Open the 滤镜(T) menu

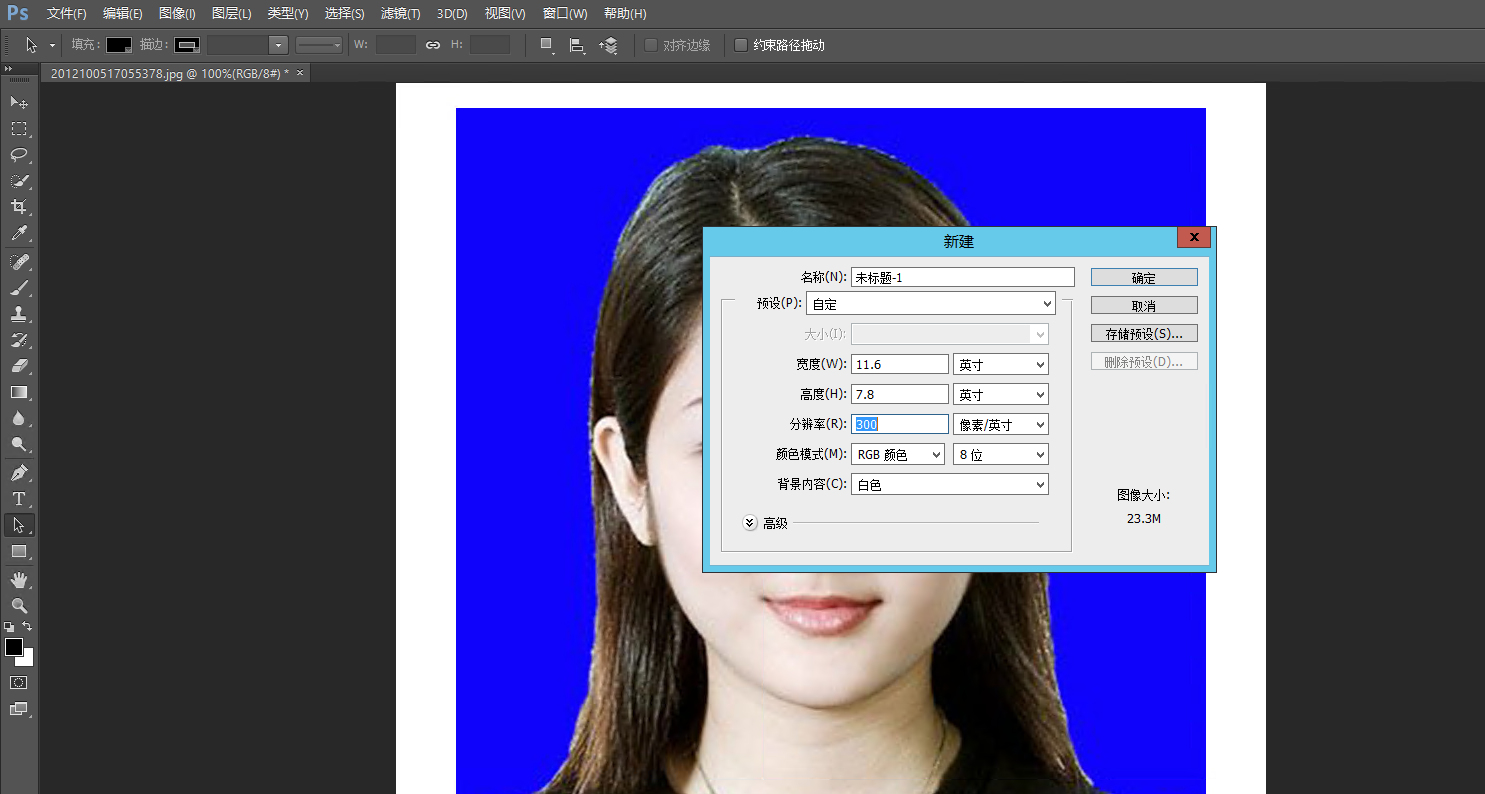coord(401,14)
